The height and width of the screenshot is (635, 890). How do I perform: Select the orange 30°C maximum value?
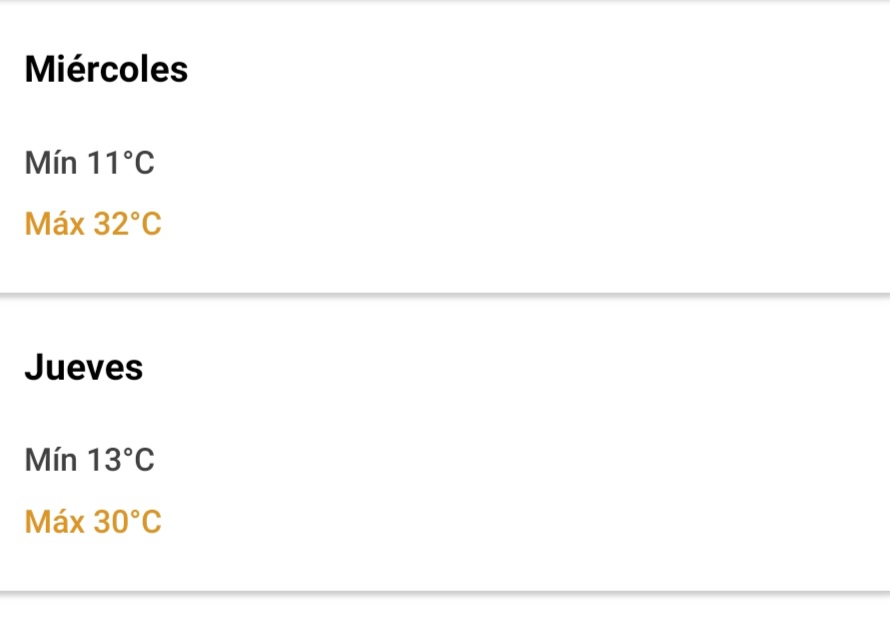point(127,522)
